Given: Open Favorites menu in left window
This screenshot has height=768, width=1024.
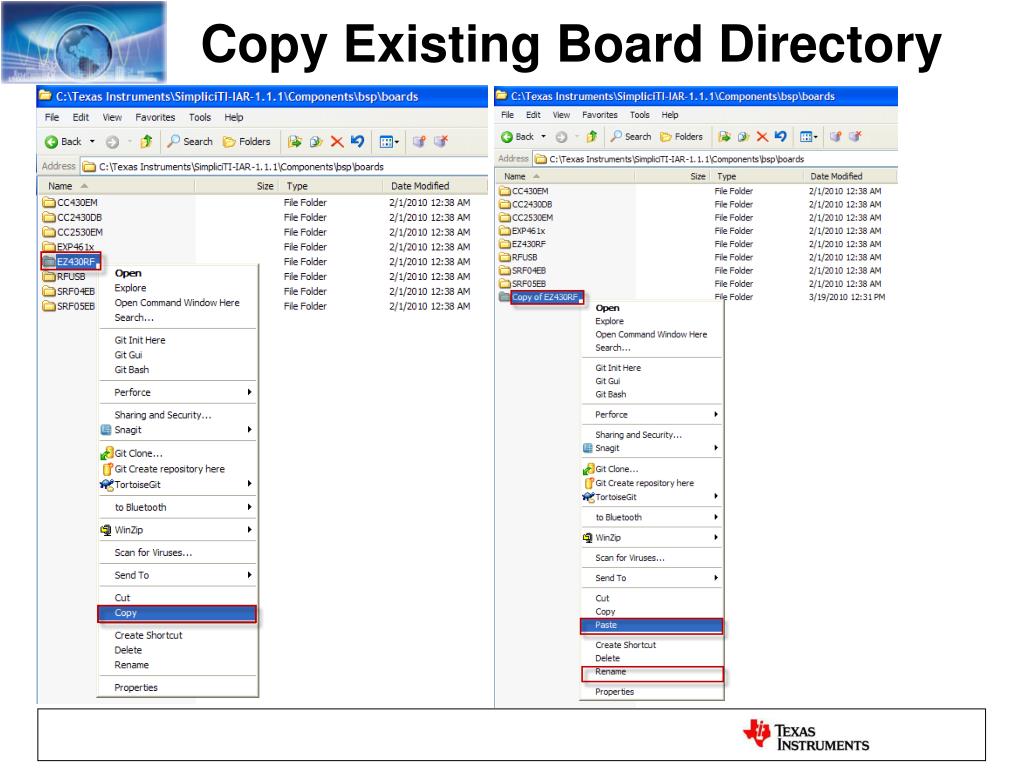Looking at the screenshot, I should [155, 118].
